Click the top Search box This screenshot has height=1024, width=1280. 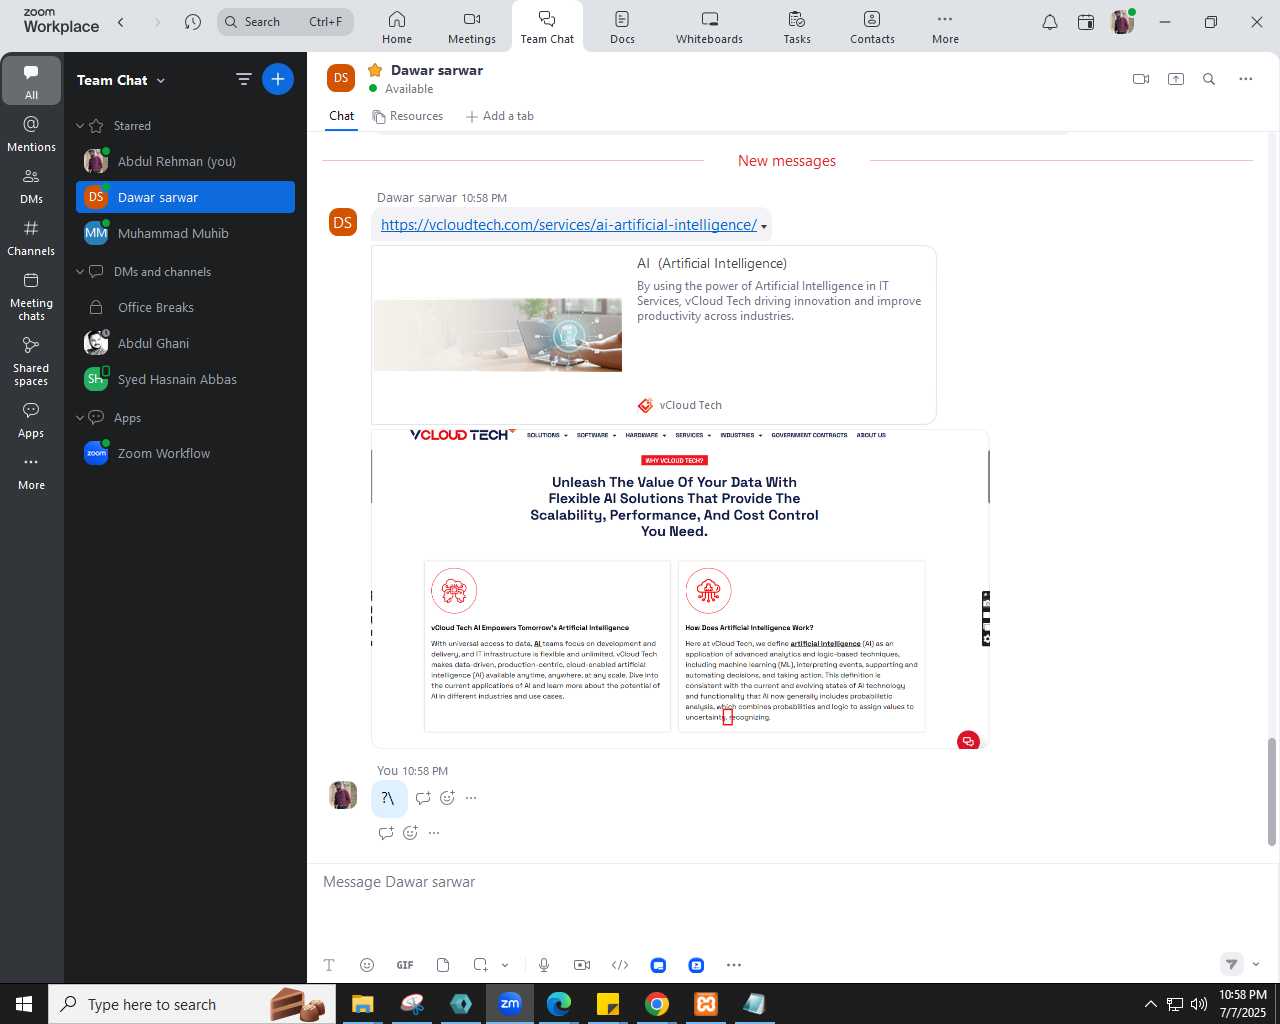(286, 22)
